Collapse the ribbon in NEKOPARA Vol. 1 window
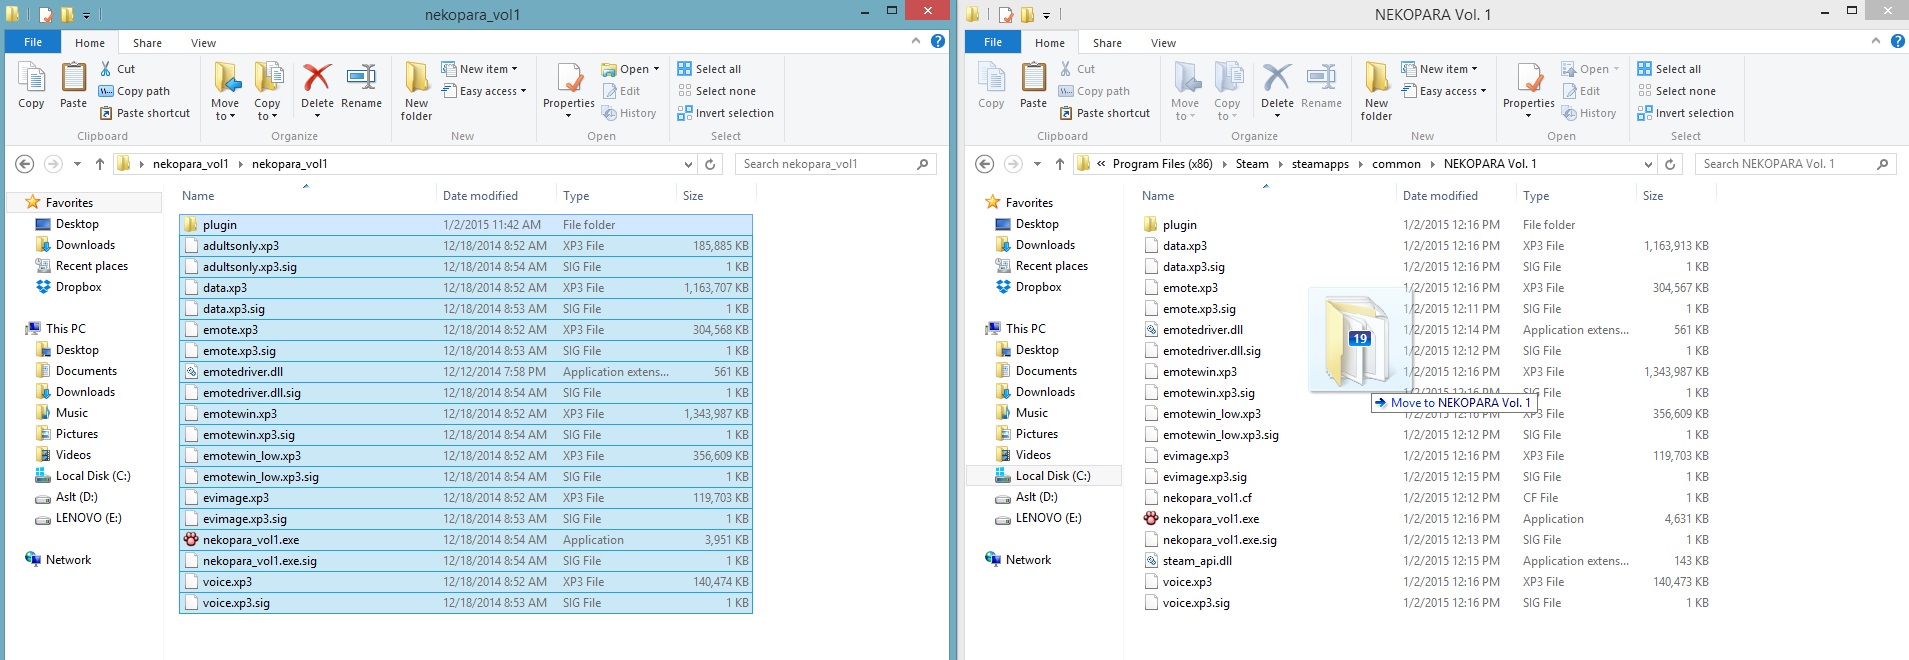1909x660 pixels. click(1876, 41)
